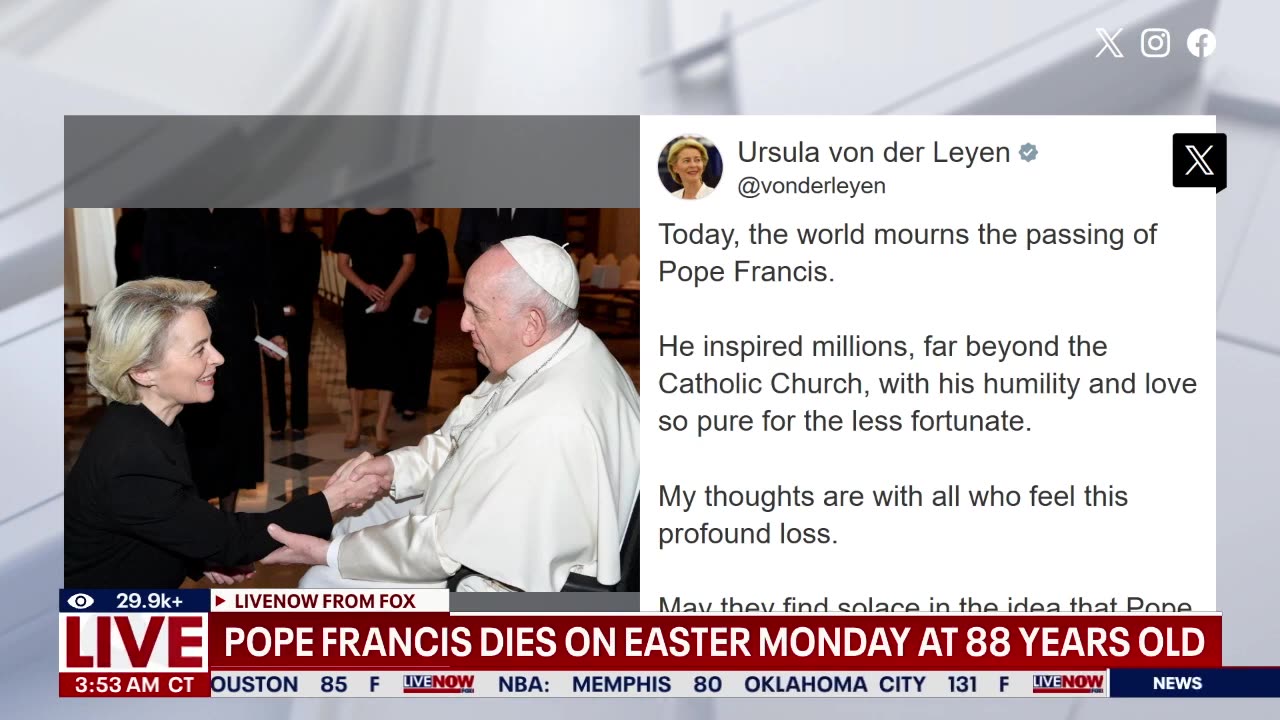
Task: Open the Ursula von der Leyen name link
Action: pos(874,152)
